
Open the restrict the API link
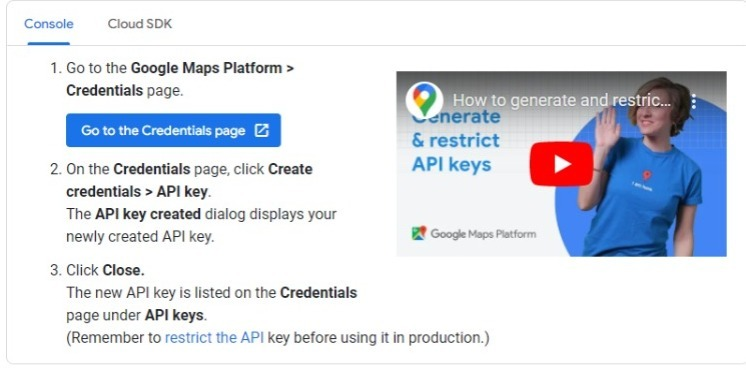pyautogui.click(x=214, y=338)
